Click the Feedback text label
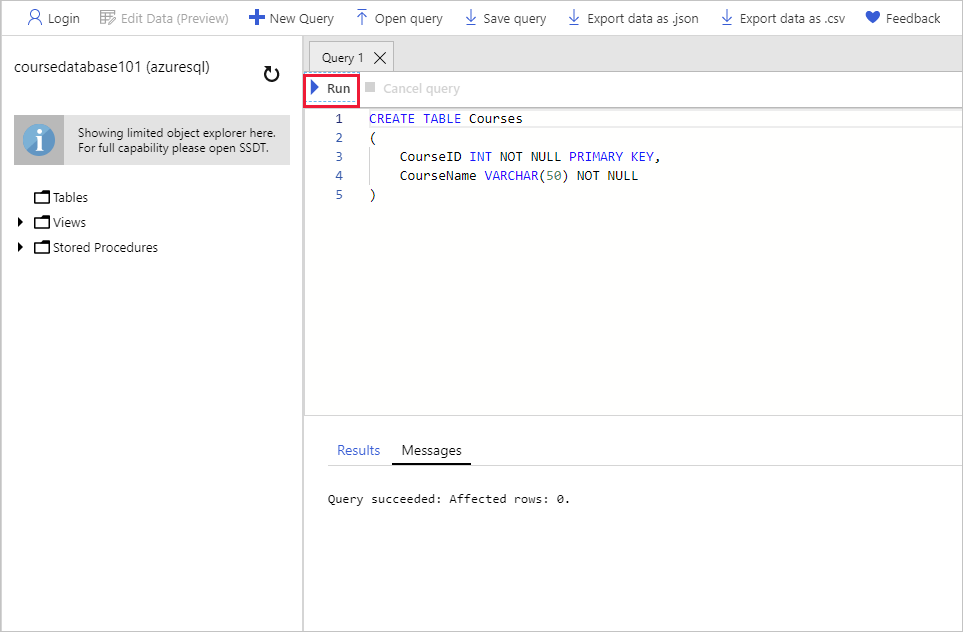The width and height of the screenshot is (963, 632). (913, 18)
